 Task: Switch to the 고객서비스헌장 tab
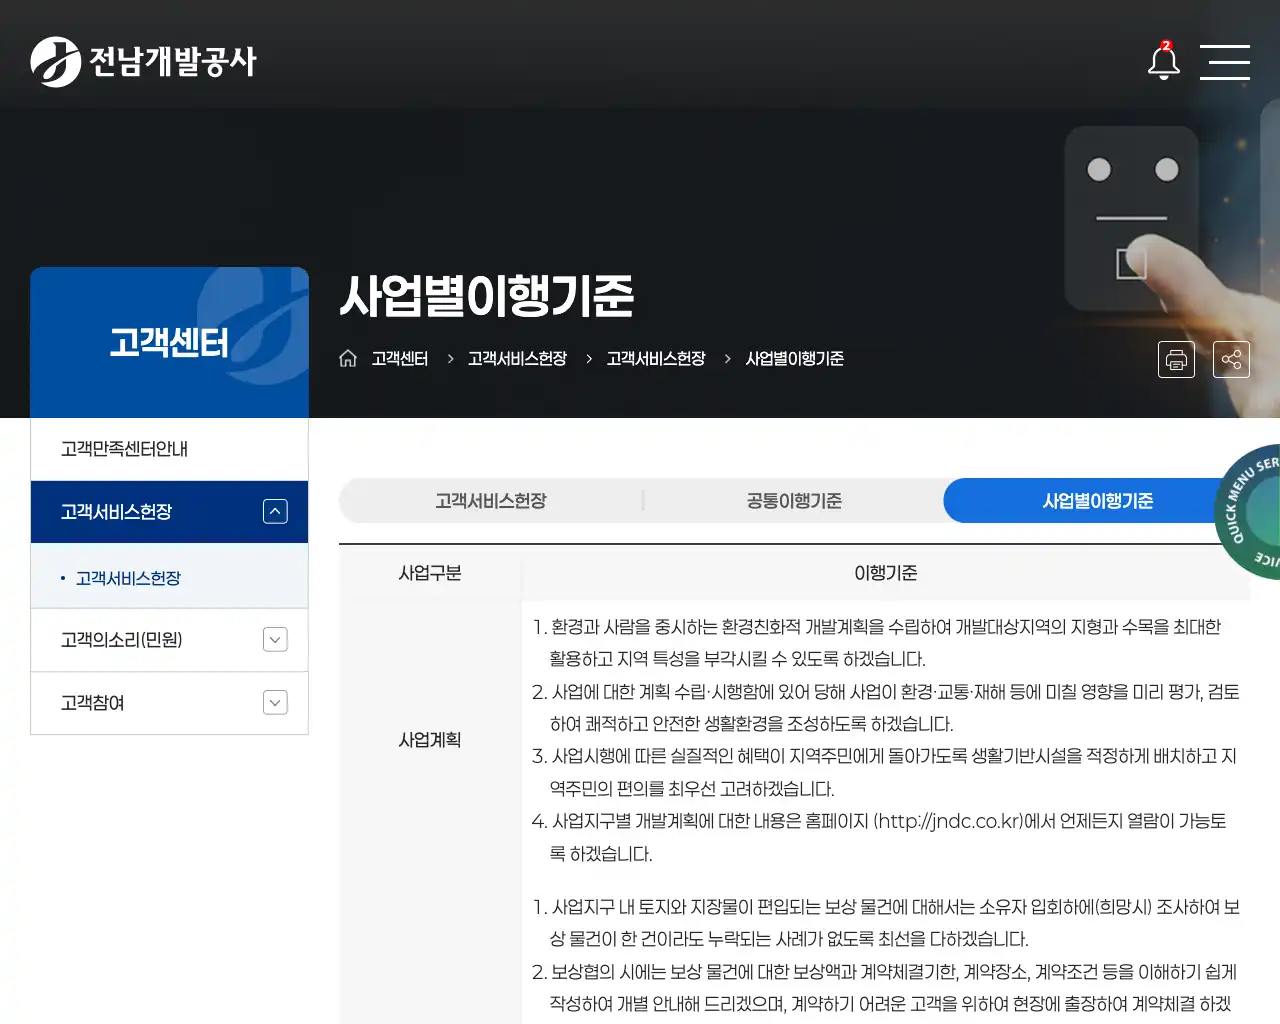tap(491, 501)
